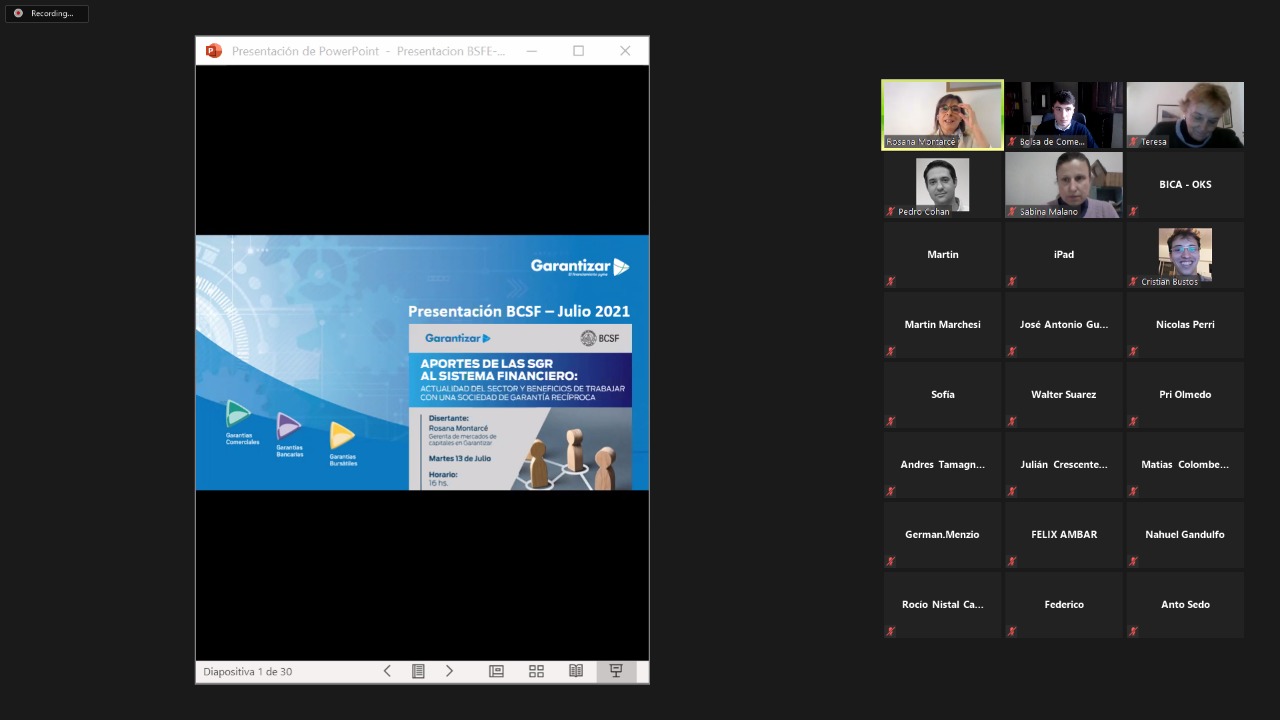Click muted mic icon on Nahuel Gandulfo tile
1280x720 pixels.
coord(1133,561)
